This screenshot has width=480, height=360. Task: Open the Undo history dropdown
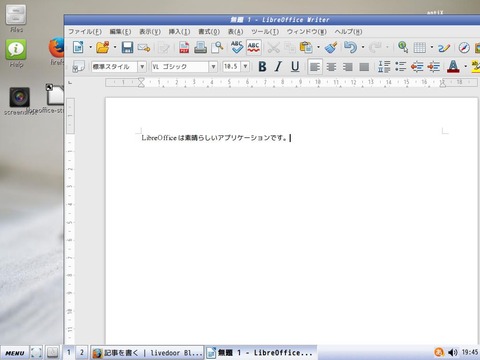coord(363,47)
